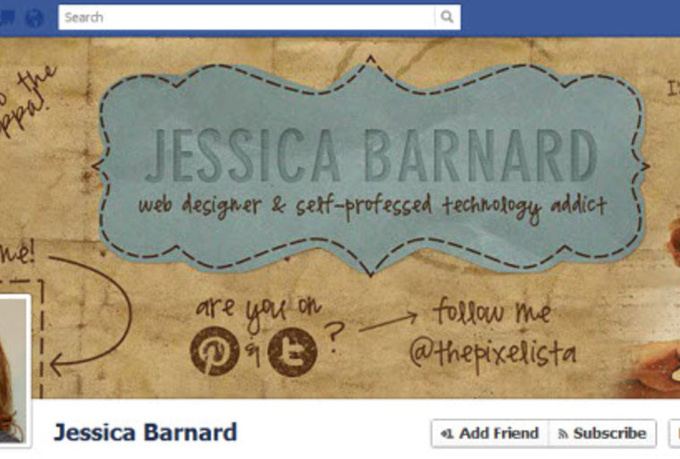This screenshot has height=459, width=680.
Task: Open the globe notifications icon
Action: click(x=34, y=18)
